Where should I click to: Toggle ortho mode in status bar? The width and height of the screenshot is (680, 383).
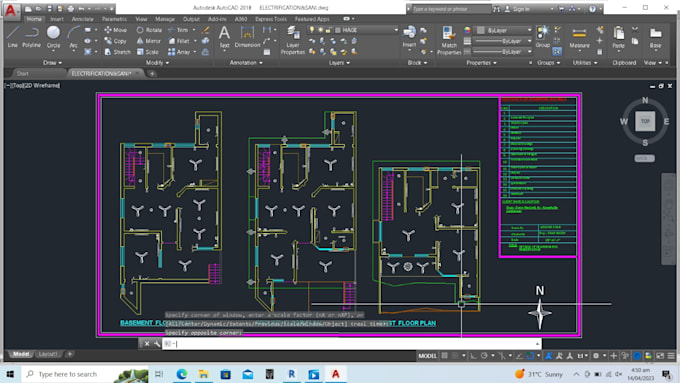(x=474, y=356)
